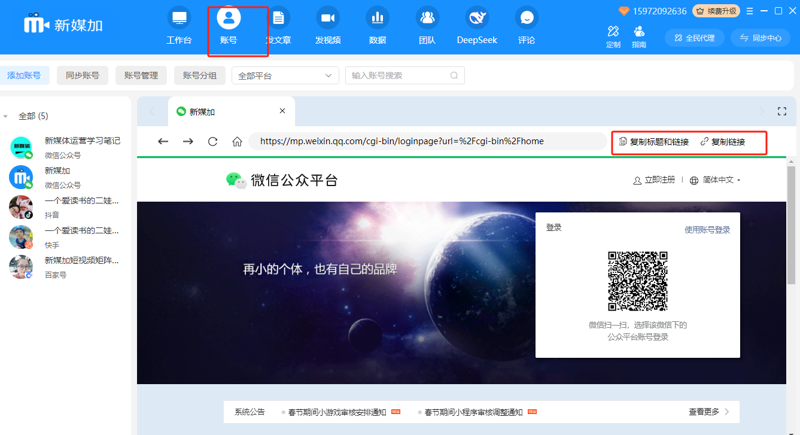
Task: Click the 同步账号 button
Action: pyautogui.click(x=82, y=75)
